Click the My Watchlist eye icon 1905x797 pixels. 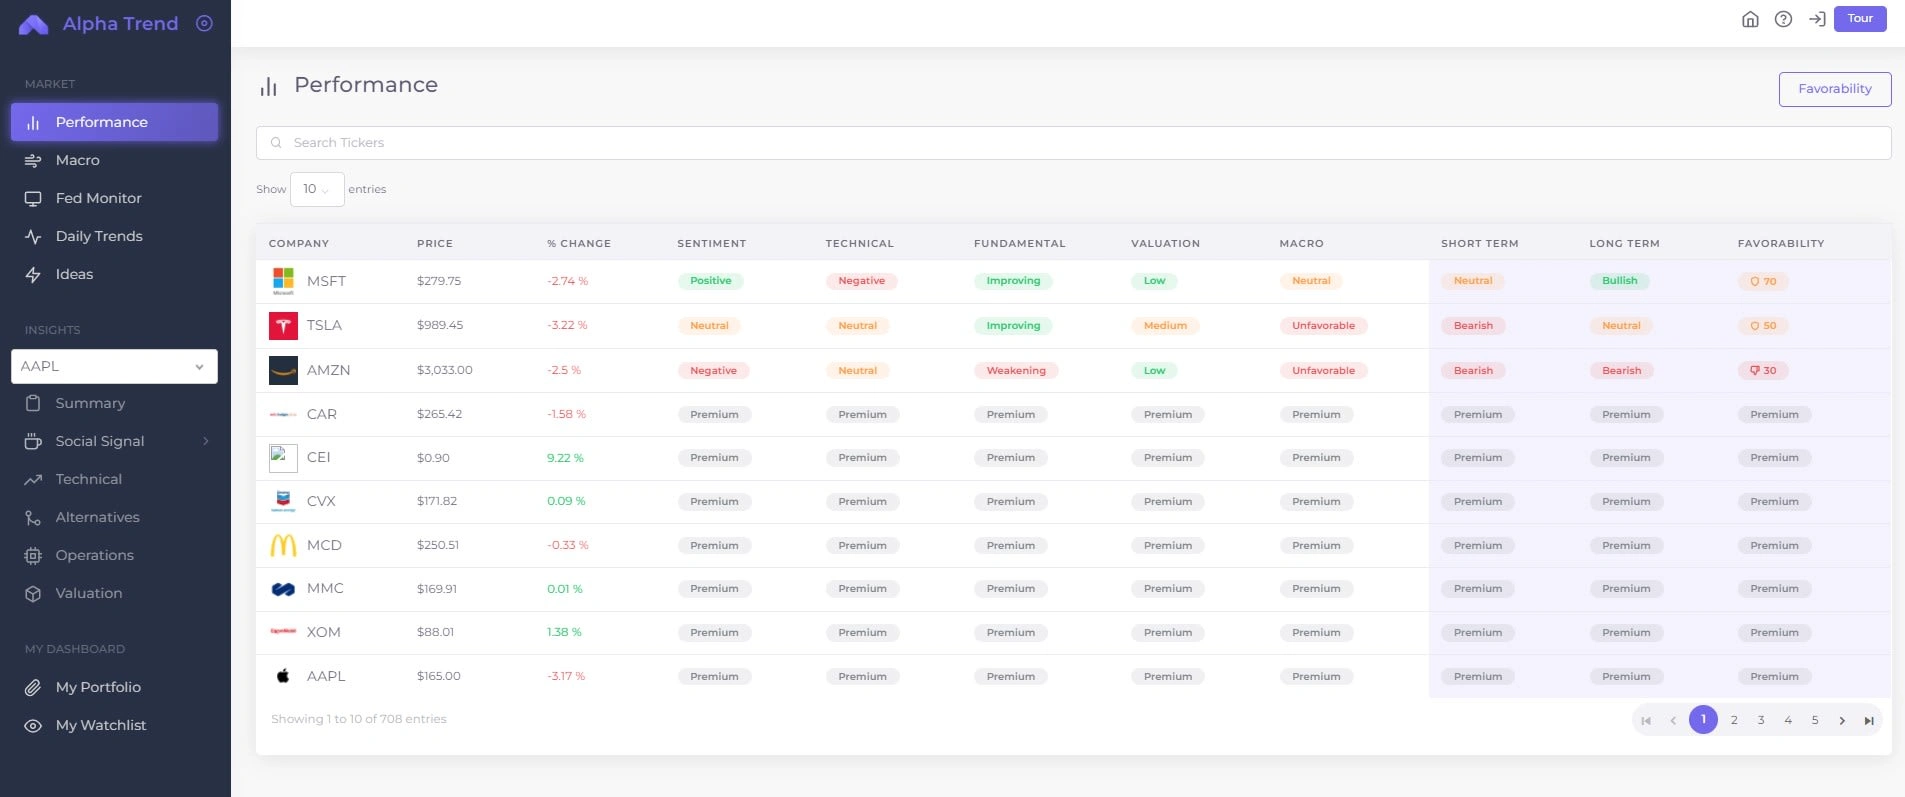(x=33, y=725)
